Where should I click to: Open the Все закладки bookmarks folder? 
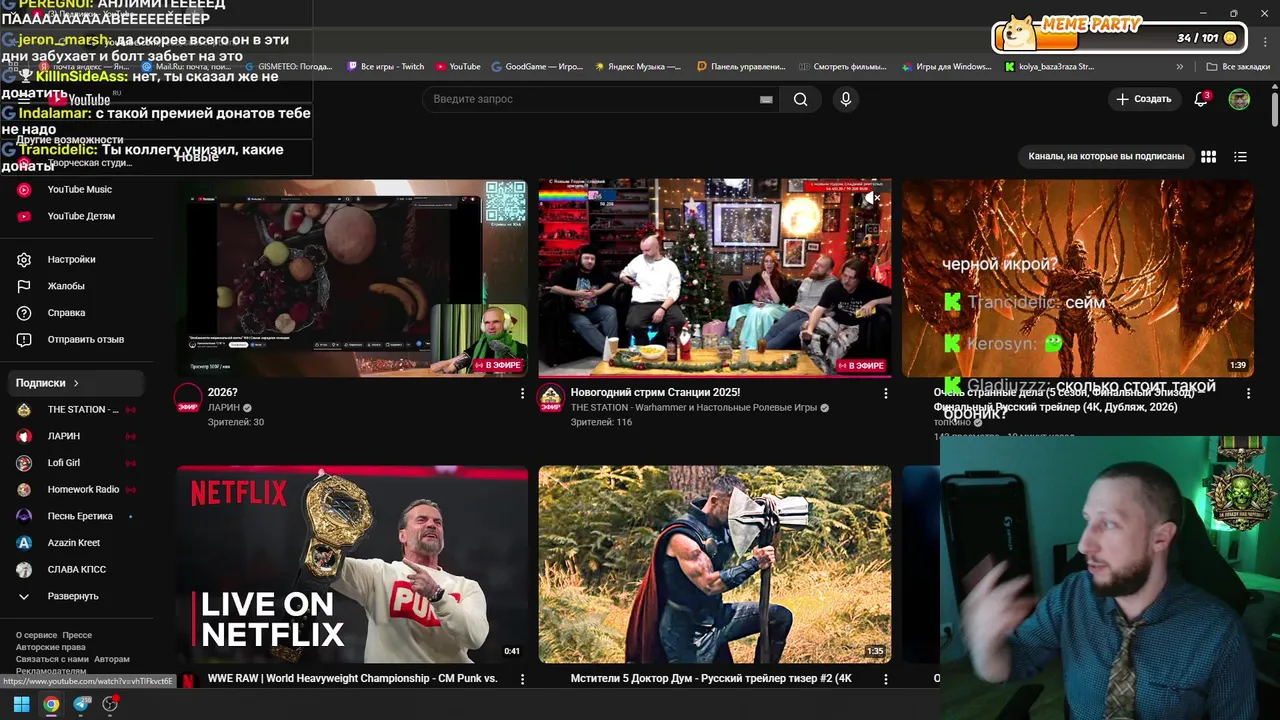(1238, 67)
